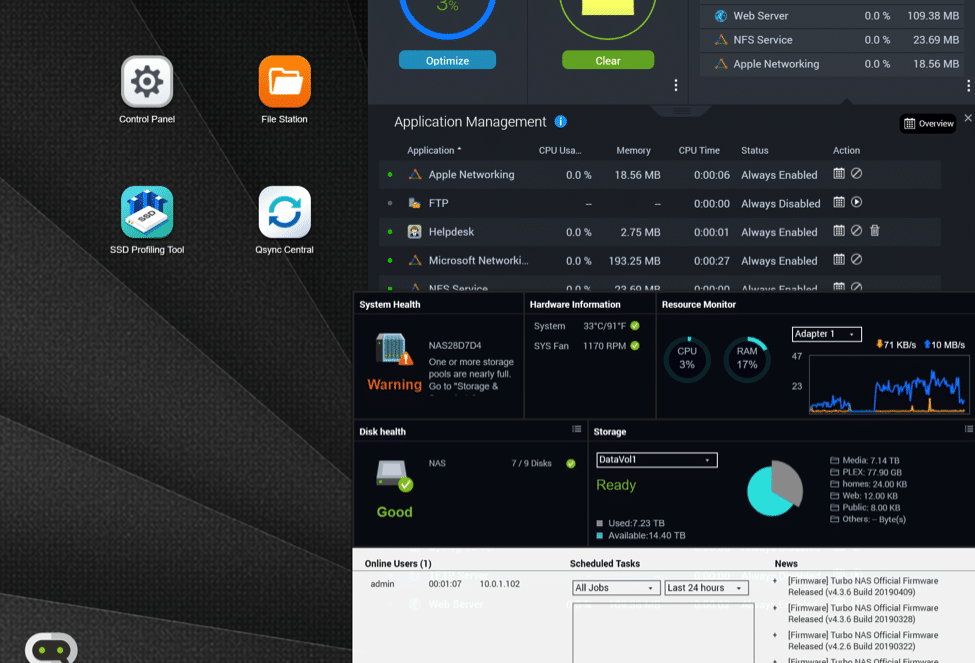Delete Helpdesk using the trash icon
975x663 pixels.
tap(875, 231)
